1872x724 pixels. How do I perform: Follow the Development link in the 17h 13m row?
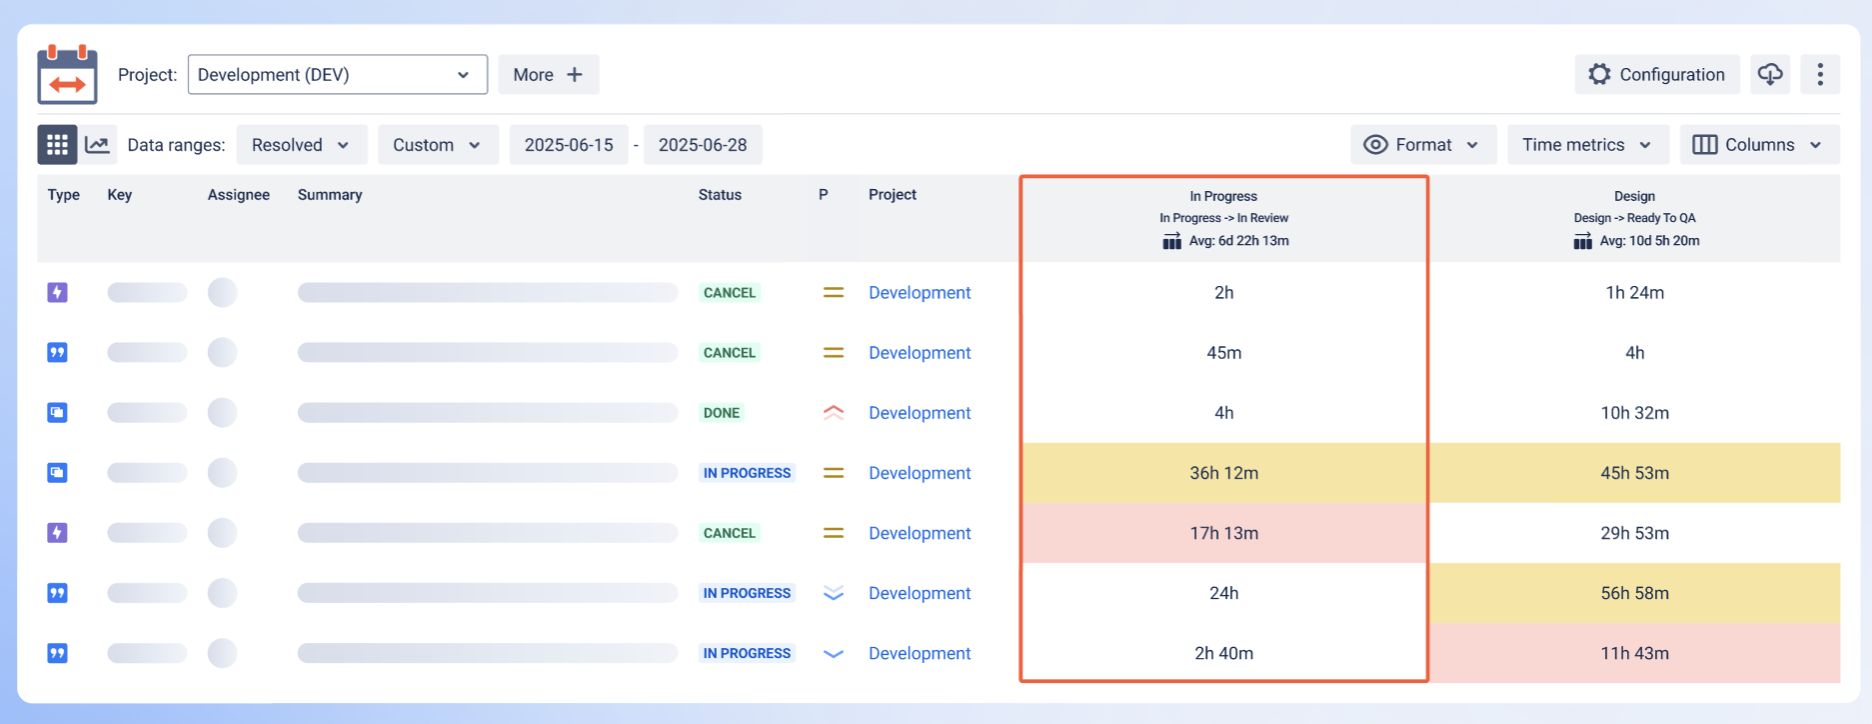click(919, 533)
